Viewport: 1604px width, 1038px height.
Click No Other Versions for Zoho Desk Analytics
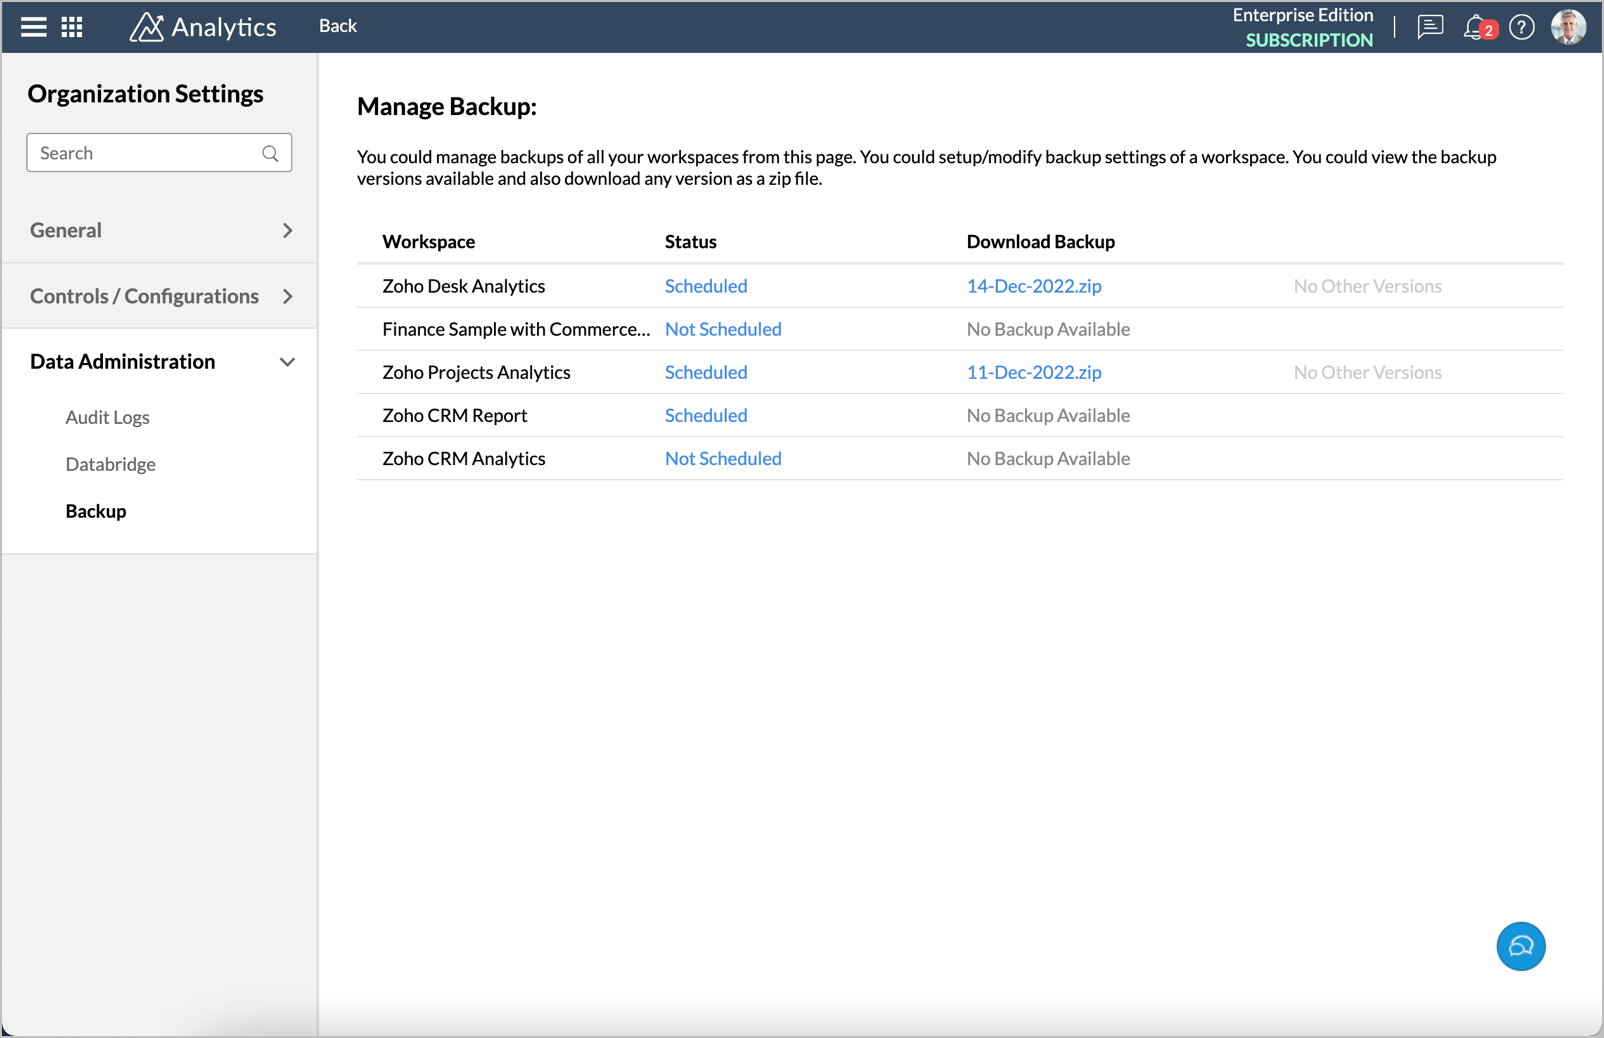coord(1367,286)
